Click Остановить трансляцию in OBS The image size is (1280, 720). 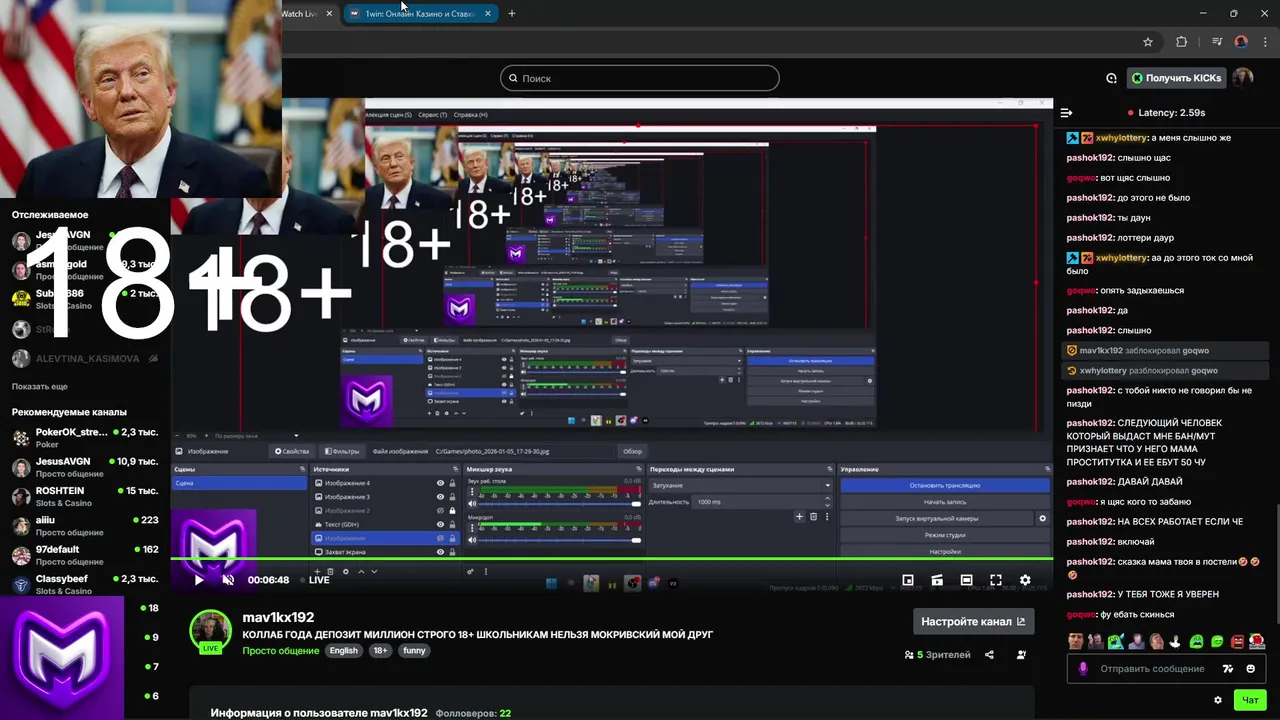(945, 485)
